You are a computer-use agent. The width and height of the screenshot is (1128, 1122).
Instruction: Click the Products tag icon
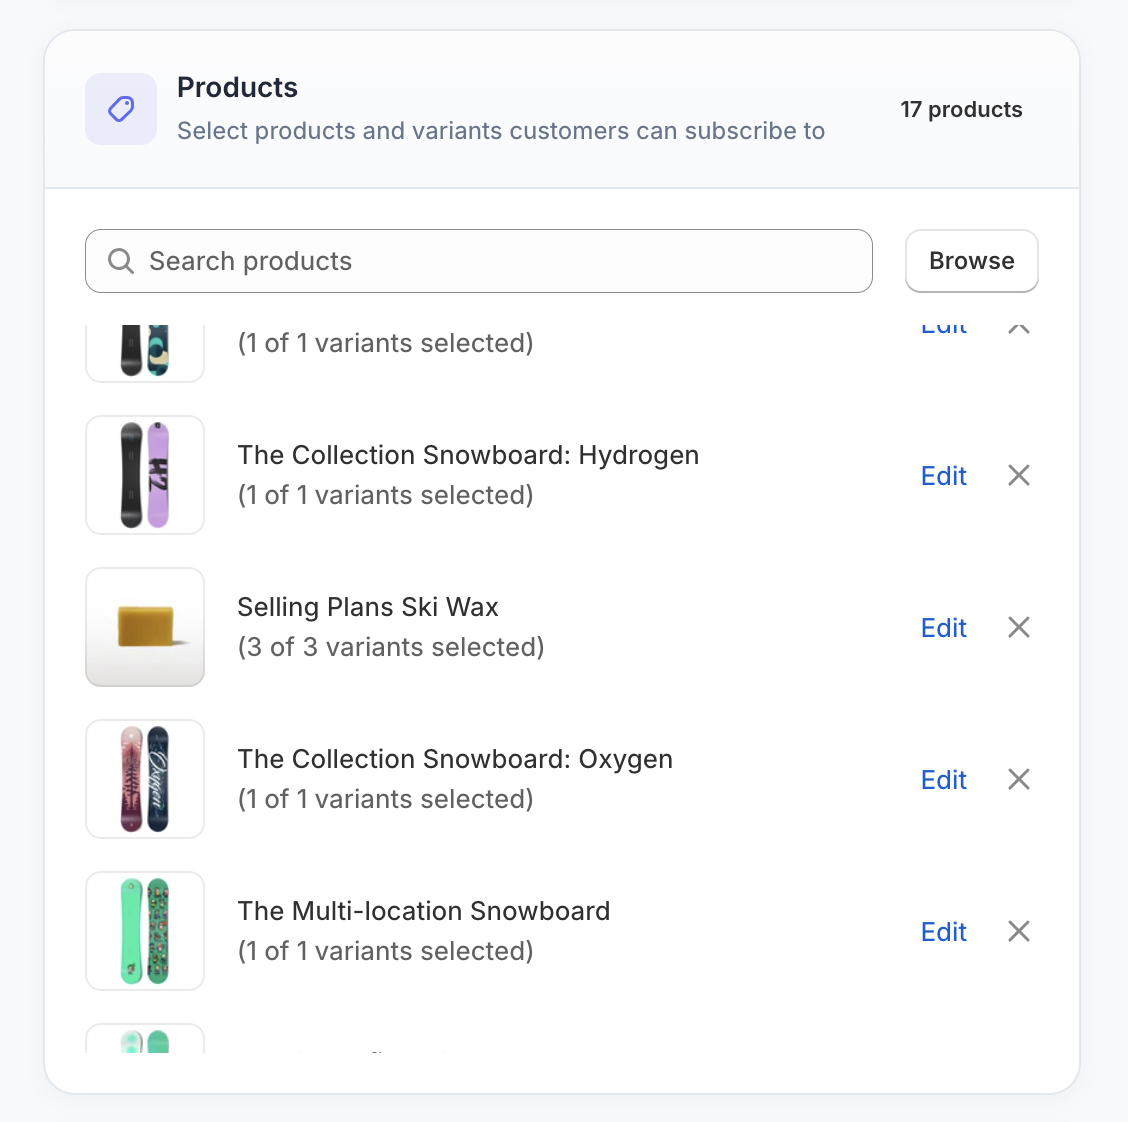(x=121, y=109)
